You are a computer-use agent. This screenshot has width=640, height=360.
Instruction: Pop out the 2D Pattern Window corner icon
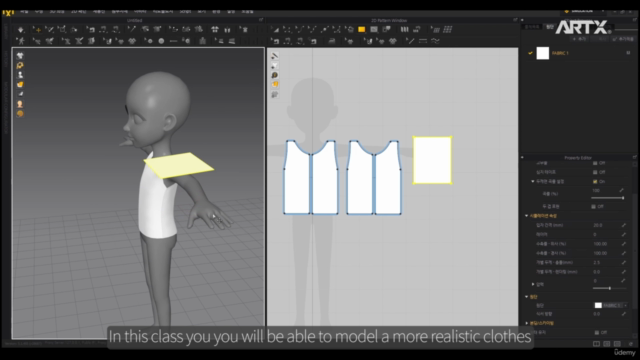pyautogui.click(x=515, y=20)
